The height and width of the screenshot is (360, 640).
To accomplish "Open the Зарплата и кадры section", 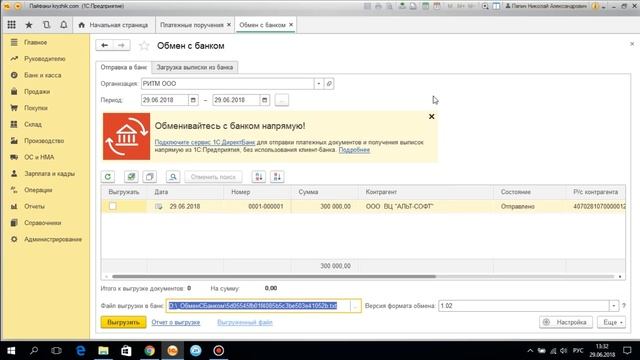I will [49, 173].
